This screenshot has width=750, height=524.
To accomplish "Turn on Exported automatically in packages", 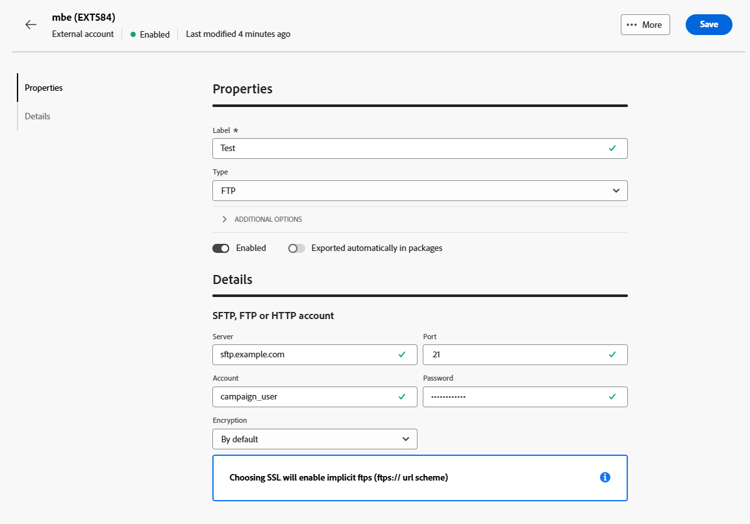I will click(x=296, y=248).
